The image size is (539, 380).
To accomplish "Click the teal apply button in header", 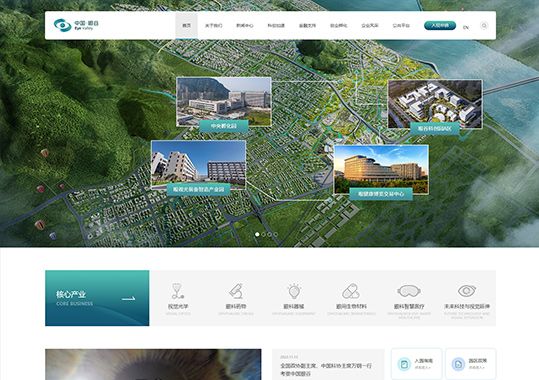I will pos(440,25).
